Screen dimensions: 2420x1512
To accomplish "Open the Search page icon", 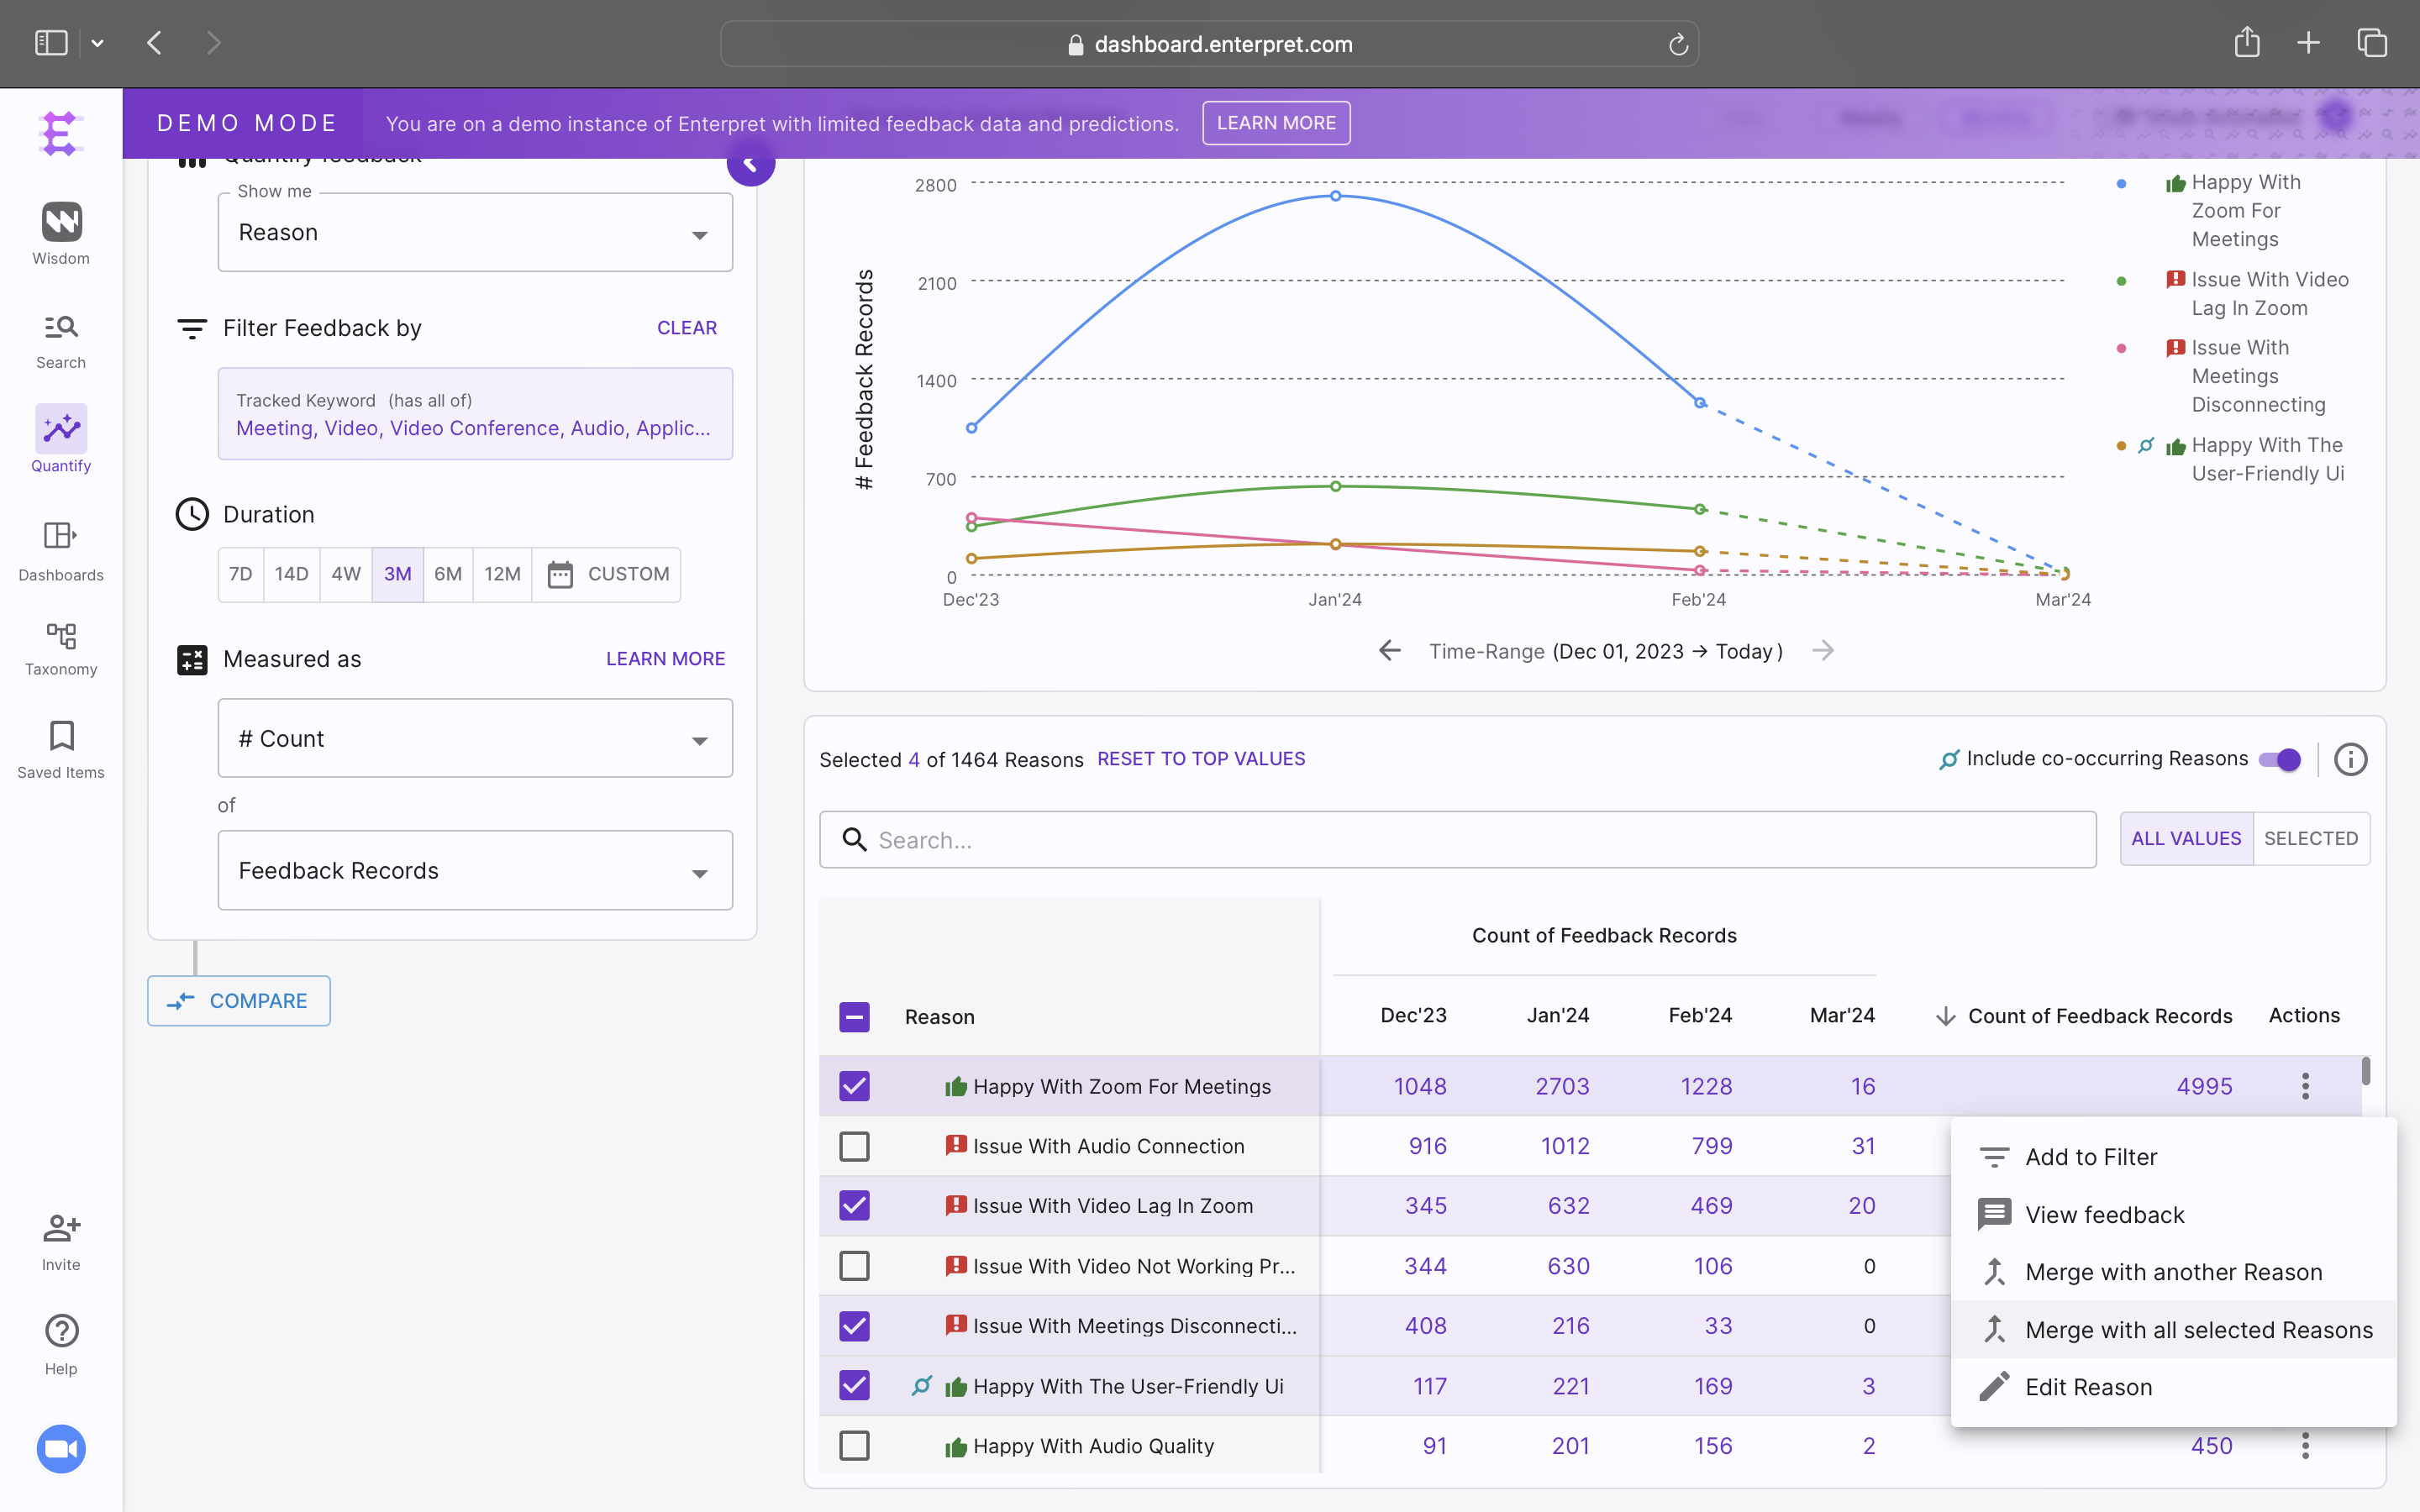I will click(61, 328).
